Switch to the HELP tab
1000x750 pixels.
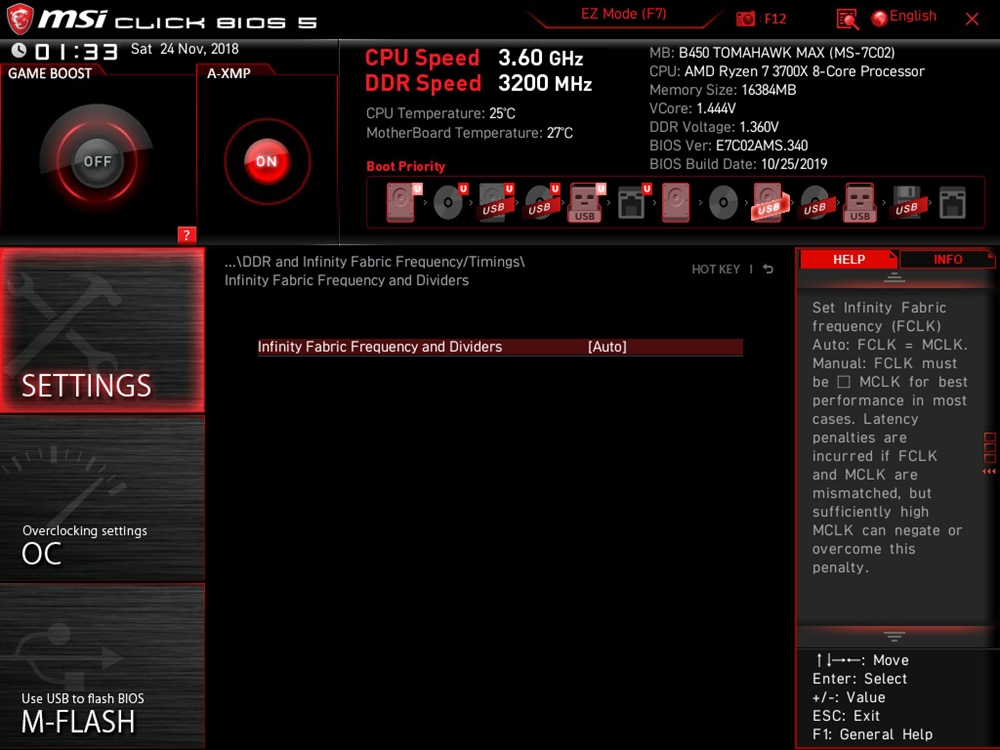(848, 259)
